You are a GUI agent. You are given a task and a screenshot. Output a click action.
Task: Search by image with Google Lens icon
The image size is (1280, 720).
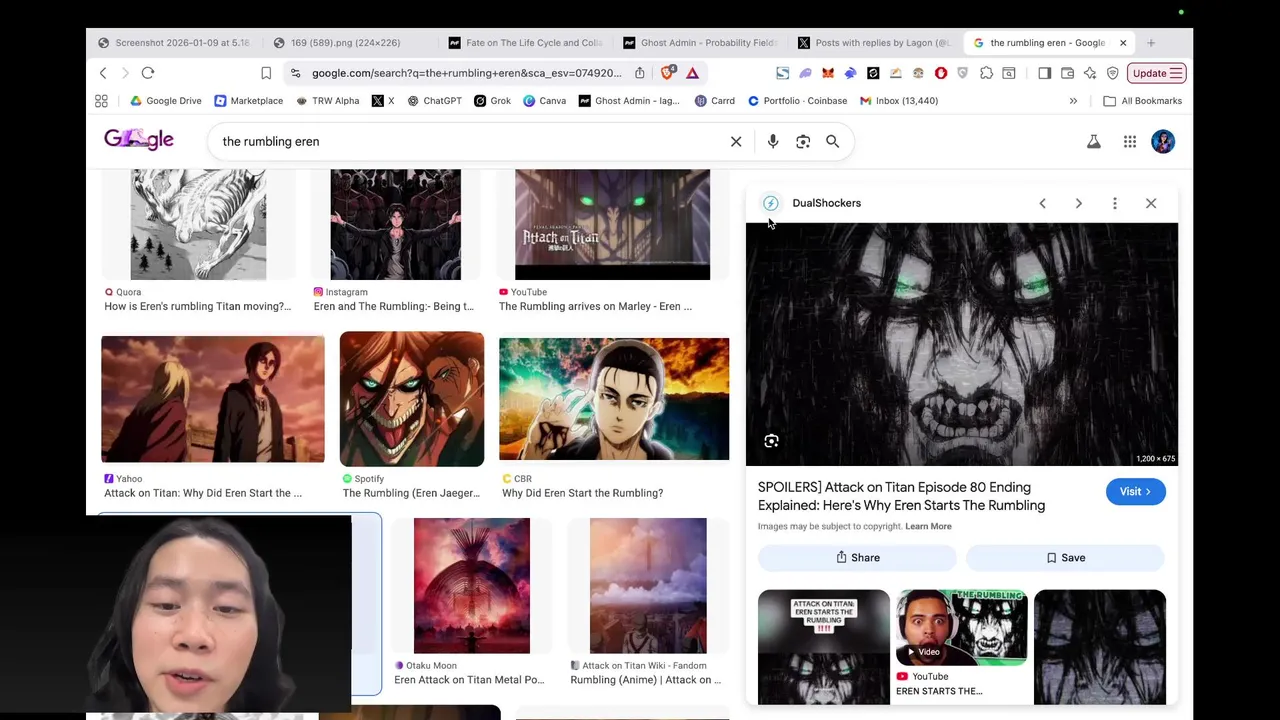[803, 142]
